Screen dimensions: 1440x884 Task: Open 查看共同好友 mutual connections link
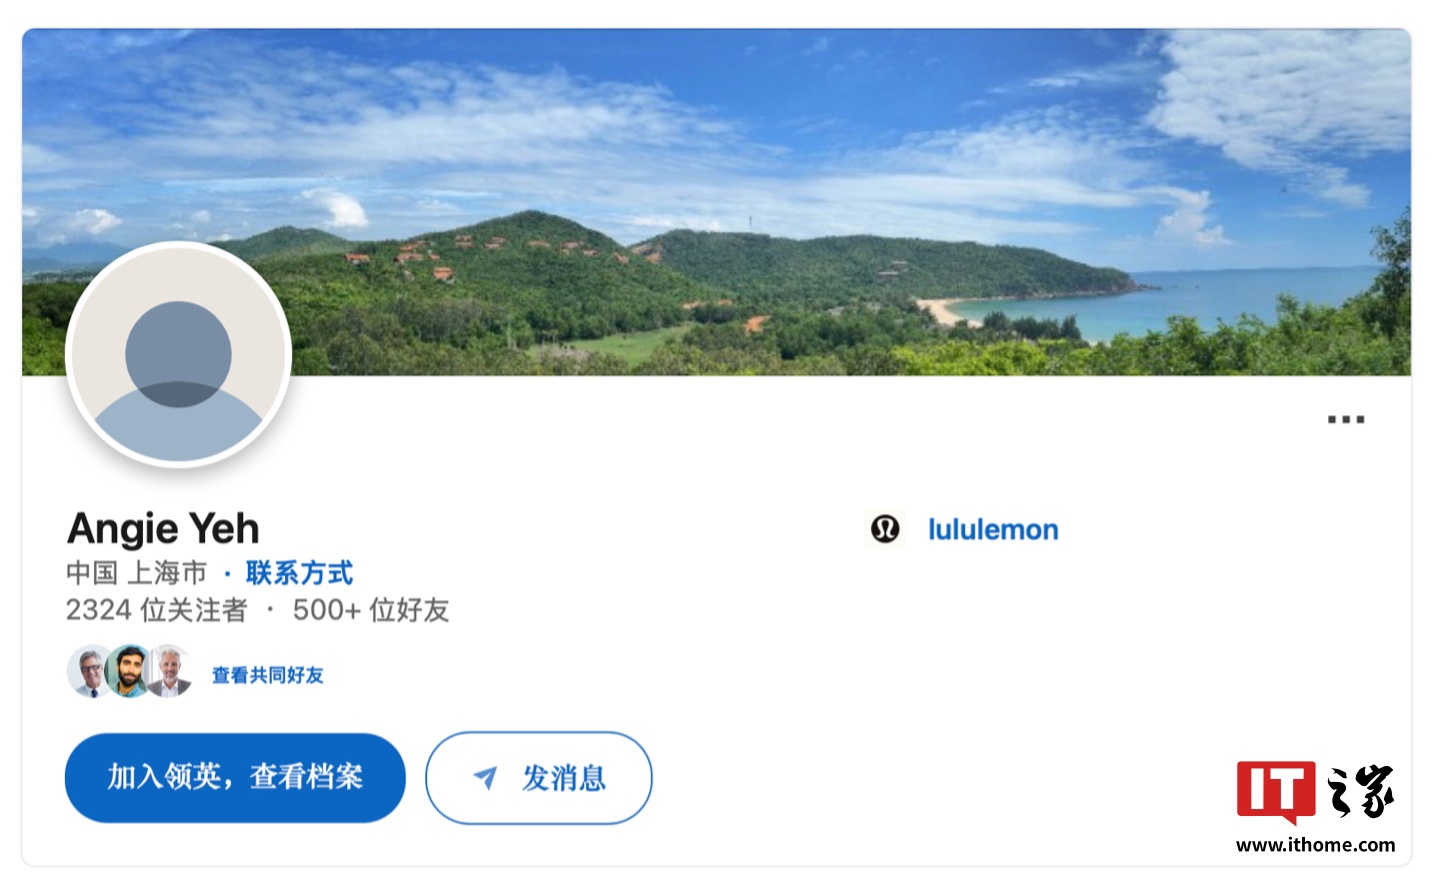coord(267,675)
